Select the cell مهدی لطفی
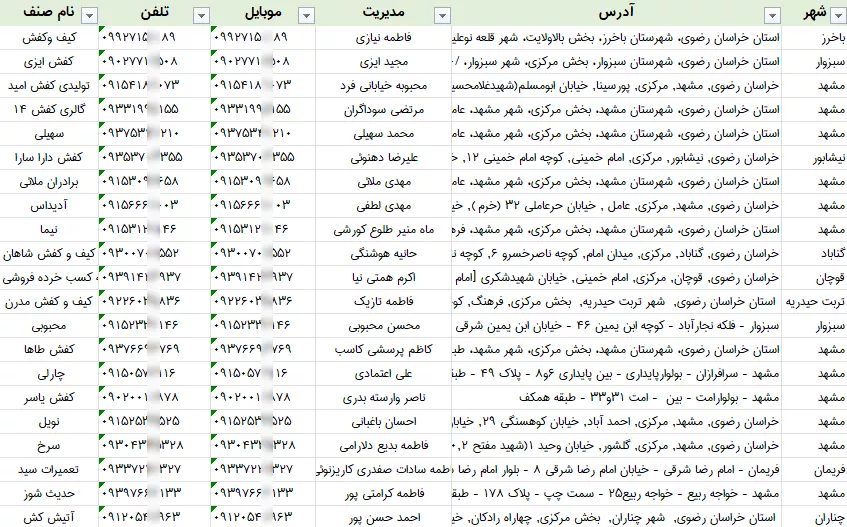The width and height of the screenshot is (847, 527). tap(384, 206)
